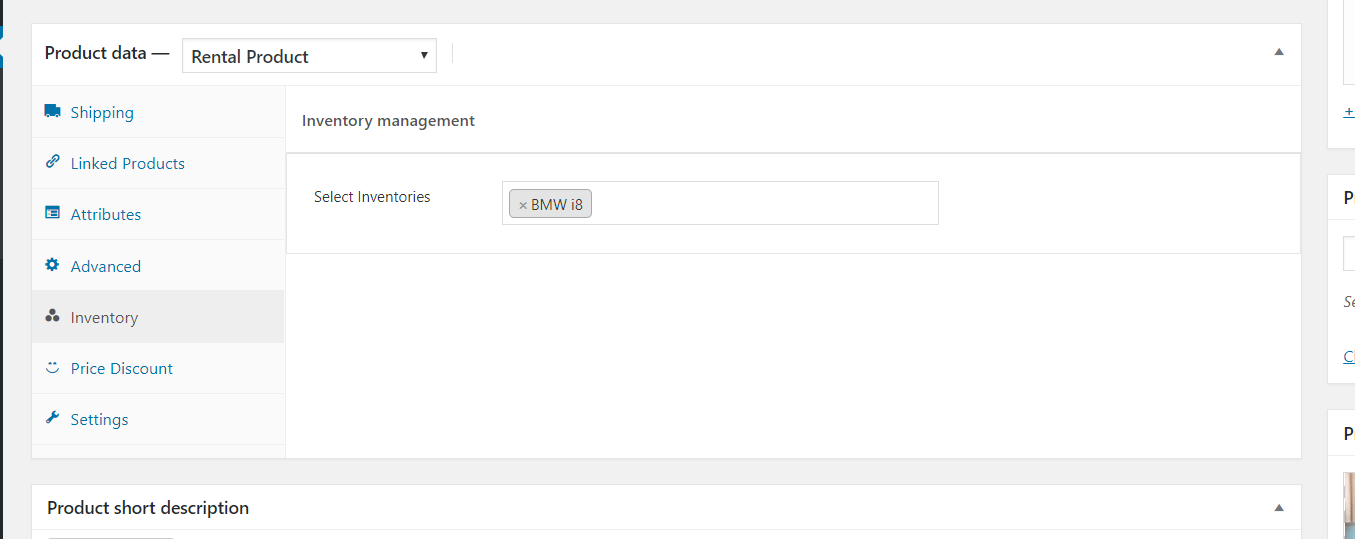Click the Price Discount smiley icon
1355x539 pixels.
click(53, 368)
